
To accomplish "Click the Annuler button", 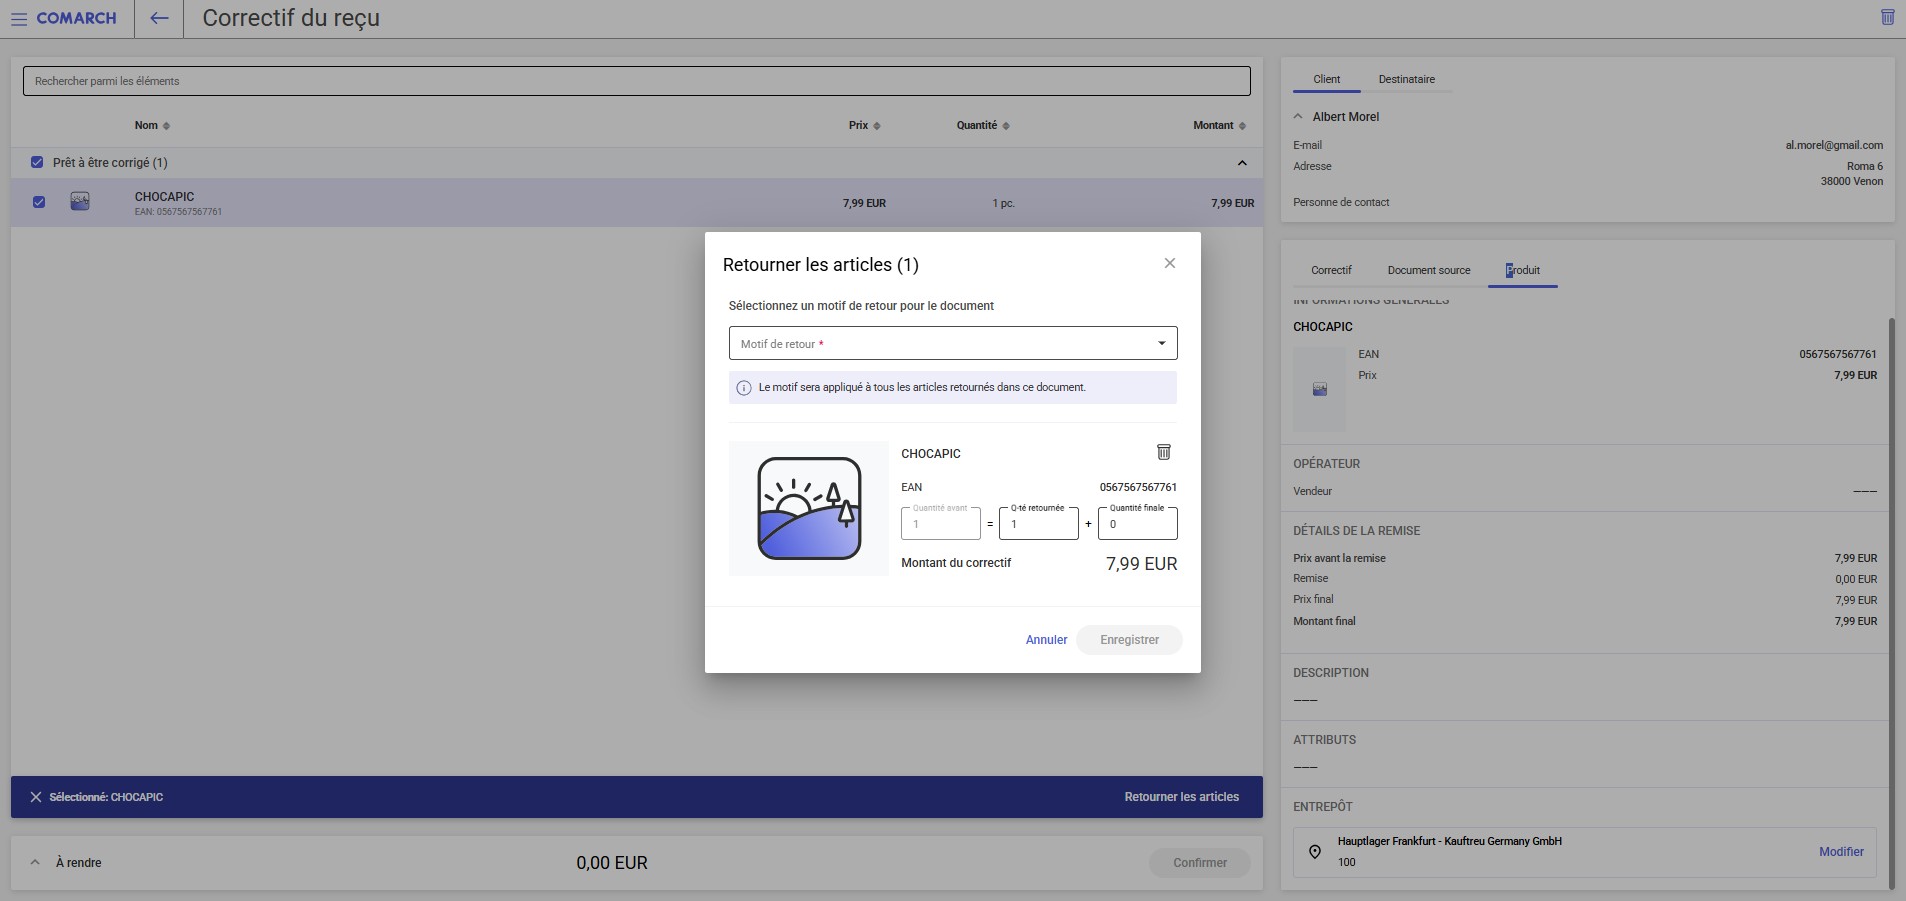I will pyautogui.click(x=1046, y=640).
